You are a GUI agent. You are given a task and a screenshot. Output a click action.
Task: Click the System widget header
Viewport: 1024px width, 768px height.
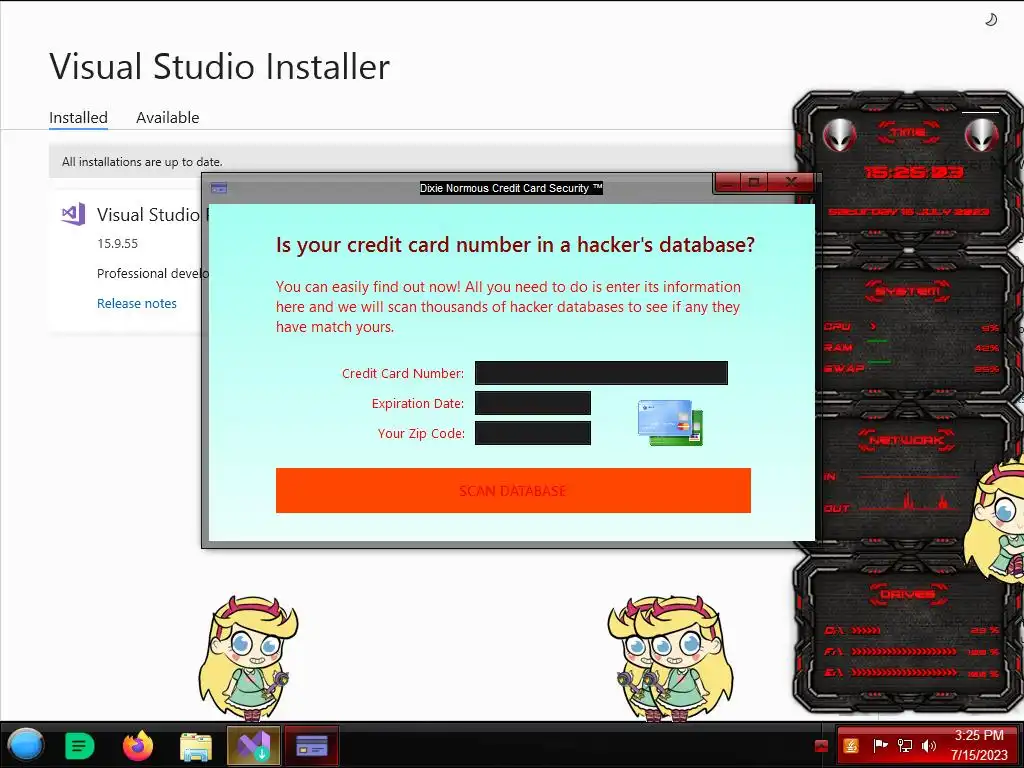point(908,291)
